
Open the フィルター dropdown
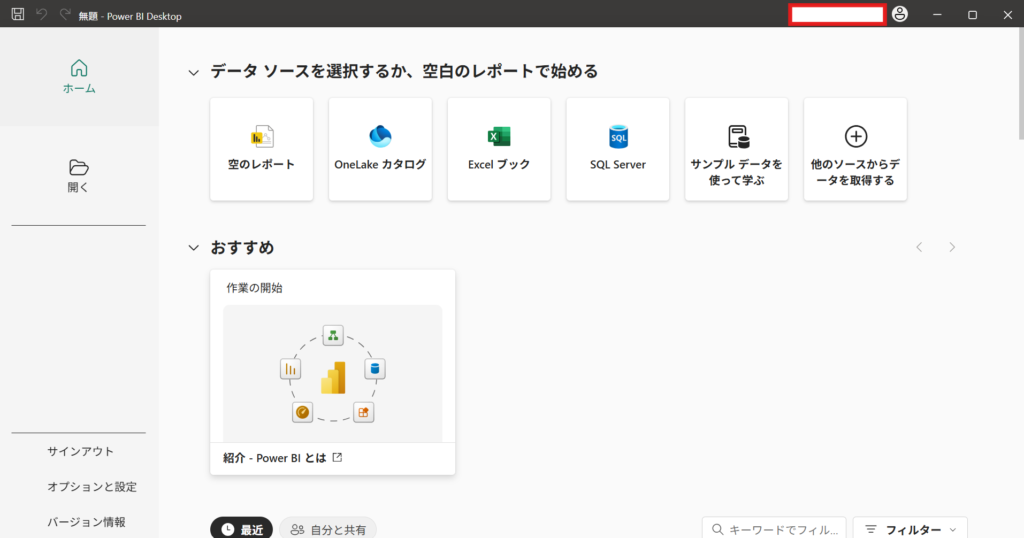[x=910, y=529]
